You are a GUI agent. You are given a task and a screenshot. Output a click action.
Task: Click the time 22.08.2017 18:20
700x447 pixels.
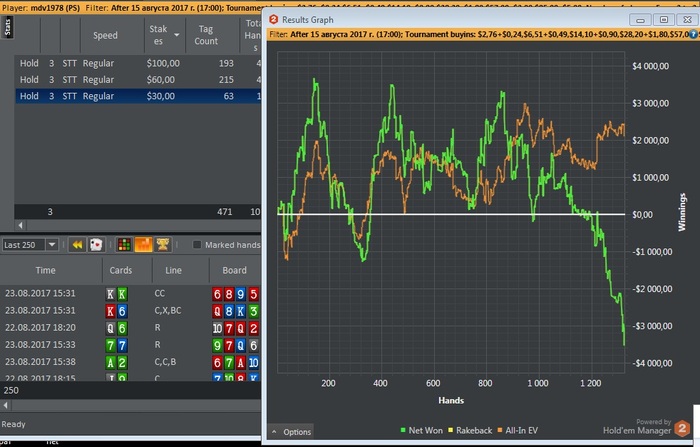40,327
